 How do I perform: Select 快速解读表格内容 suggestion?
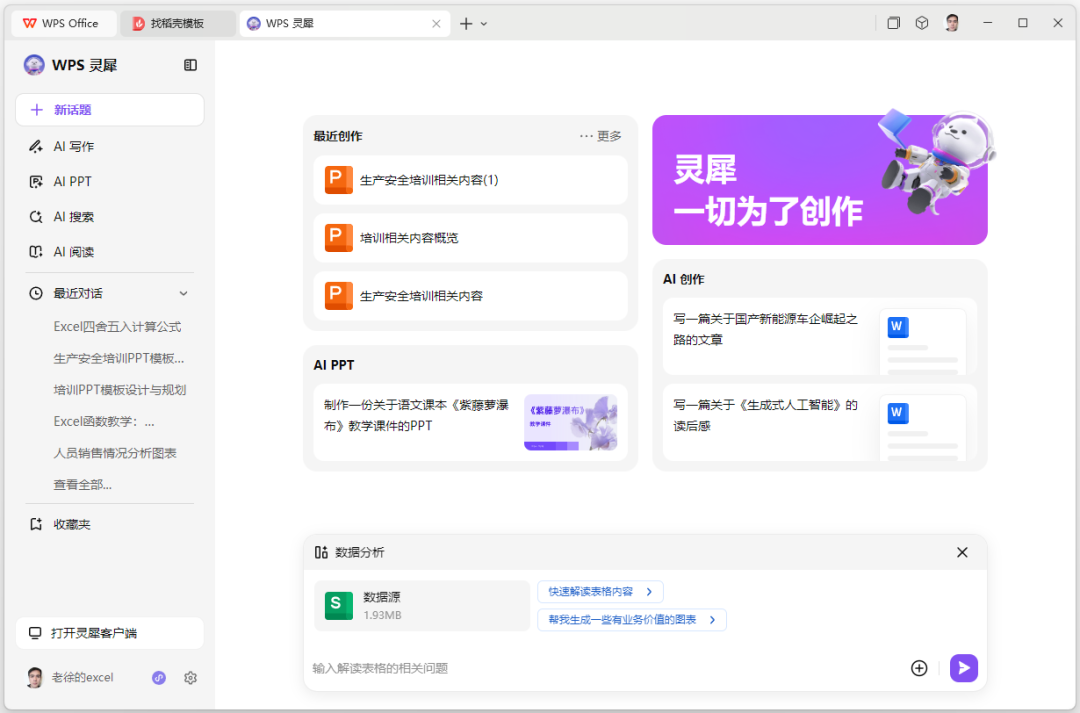click(x=600, y=592)
